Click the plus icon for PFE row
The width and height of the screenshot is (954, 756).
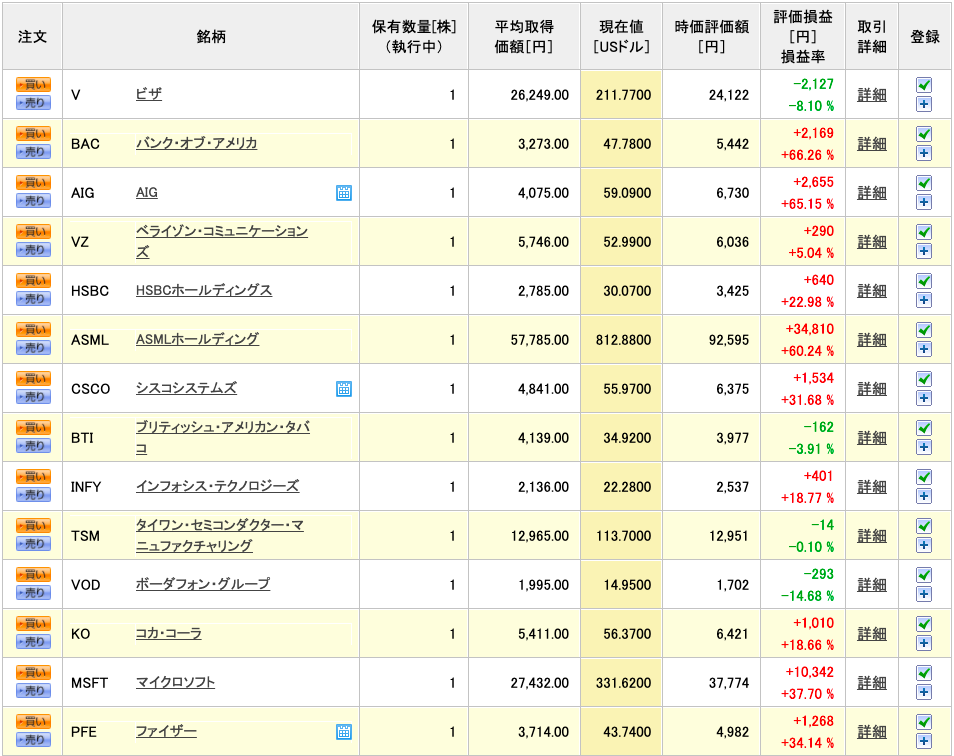tap(924, 741)
